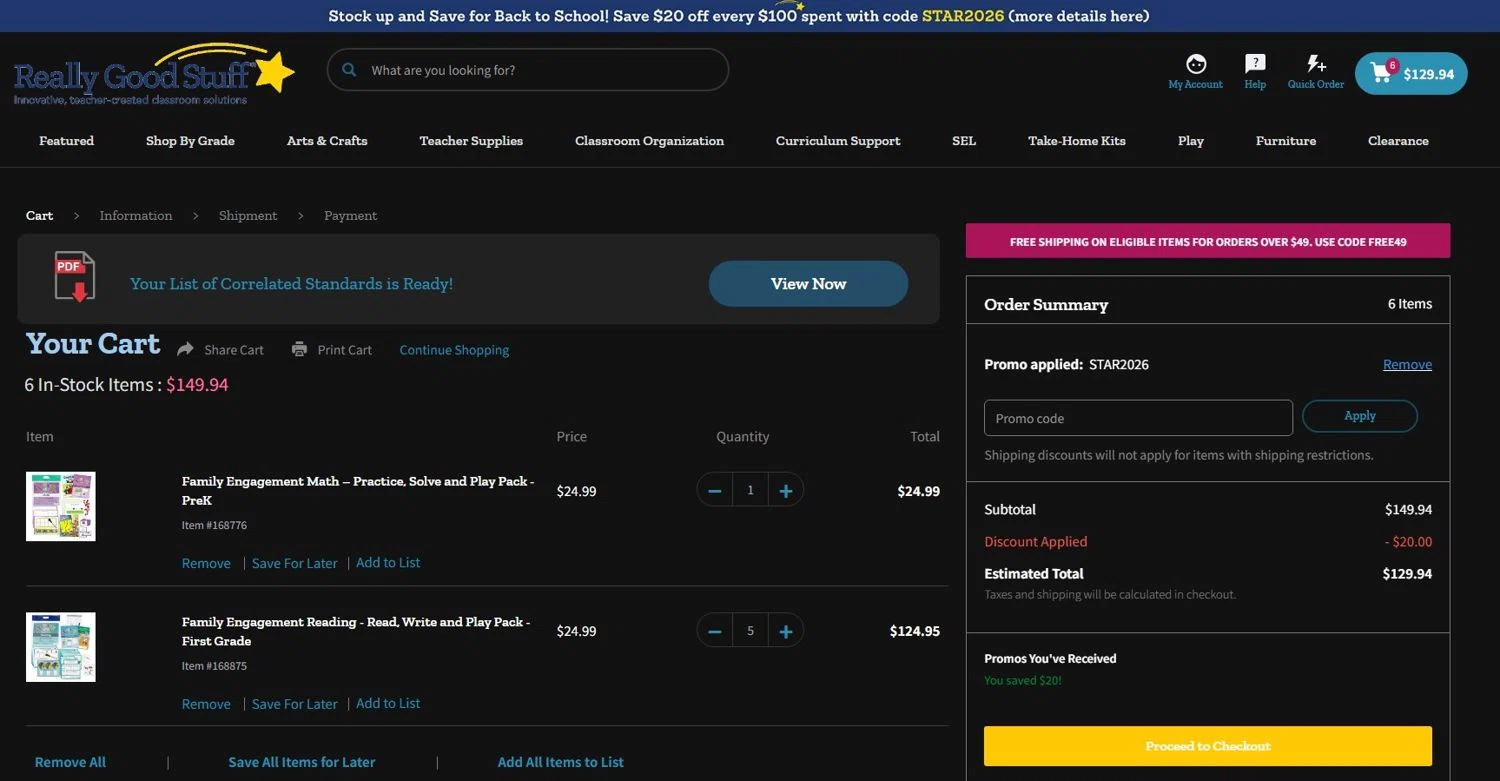This screenshot has width=1500, height=781.
Task: Click Remove All link
Action: click(70, 762)
